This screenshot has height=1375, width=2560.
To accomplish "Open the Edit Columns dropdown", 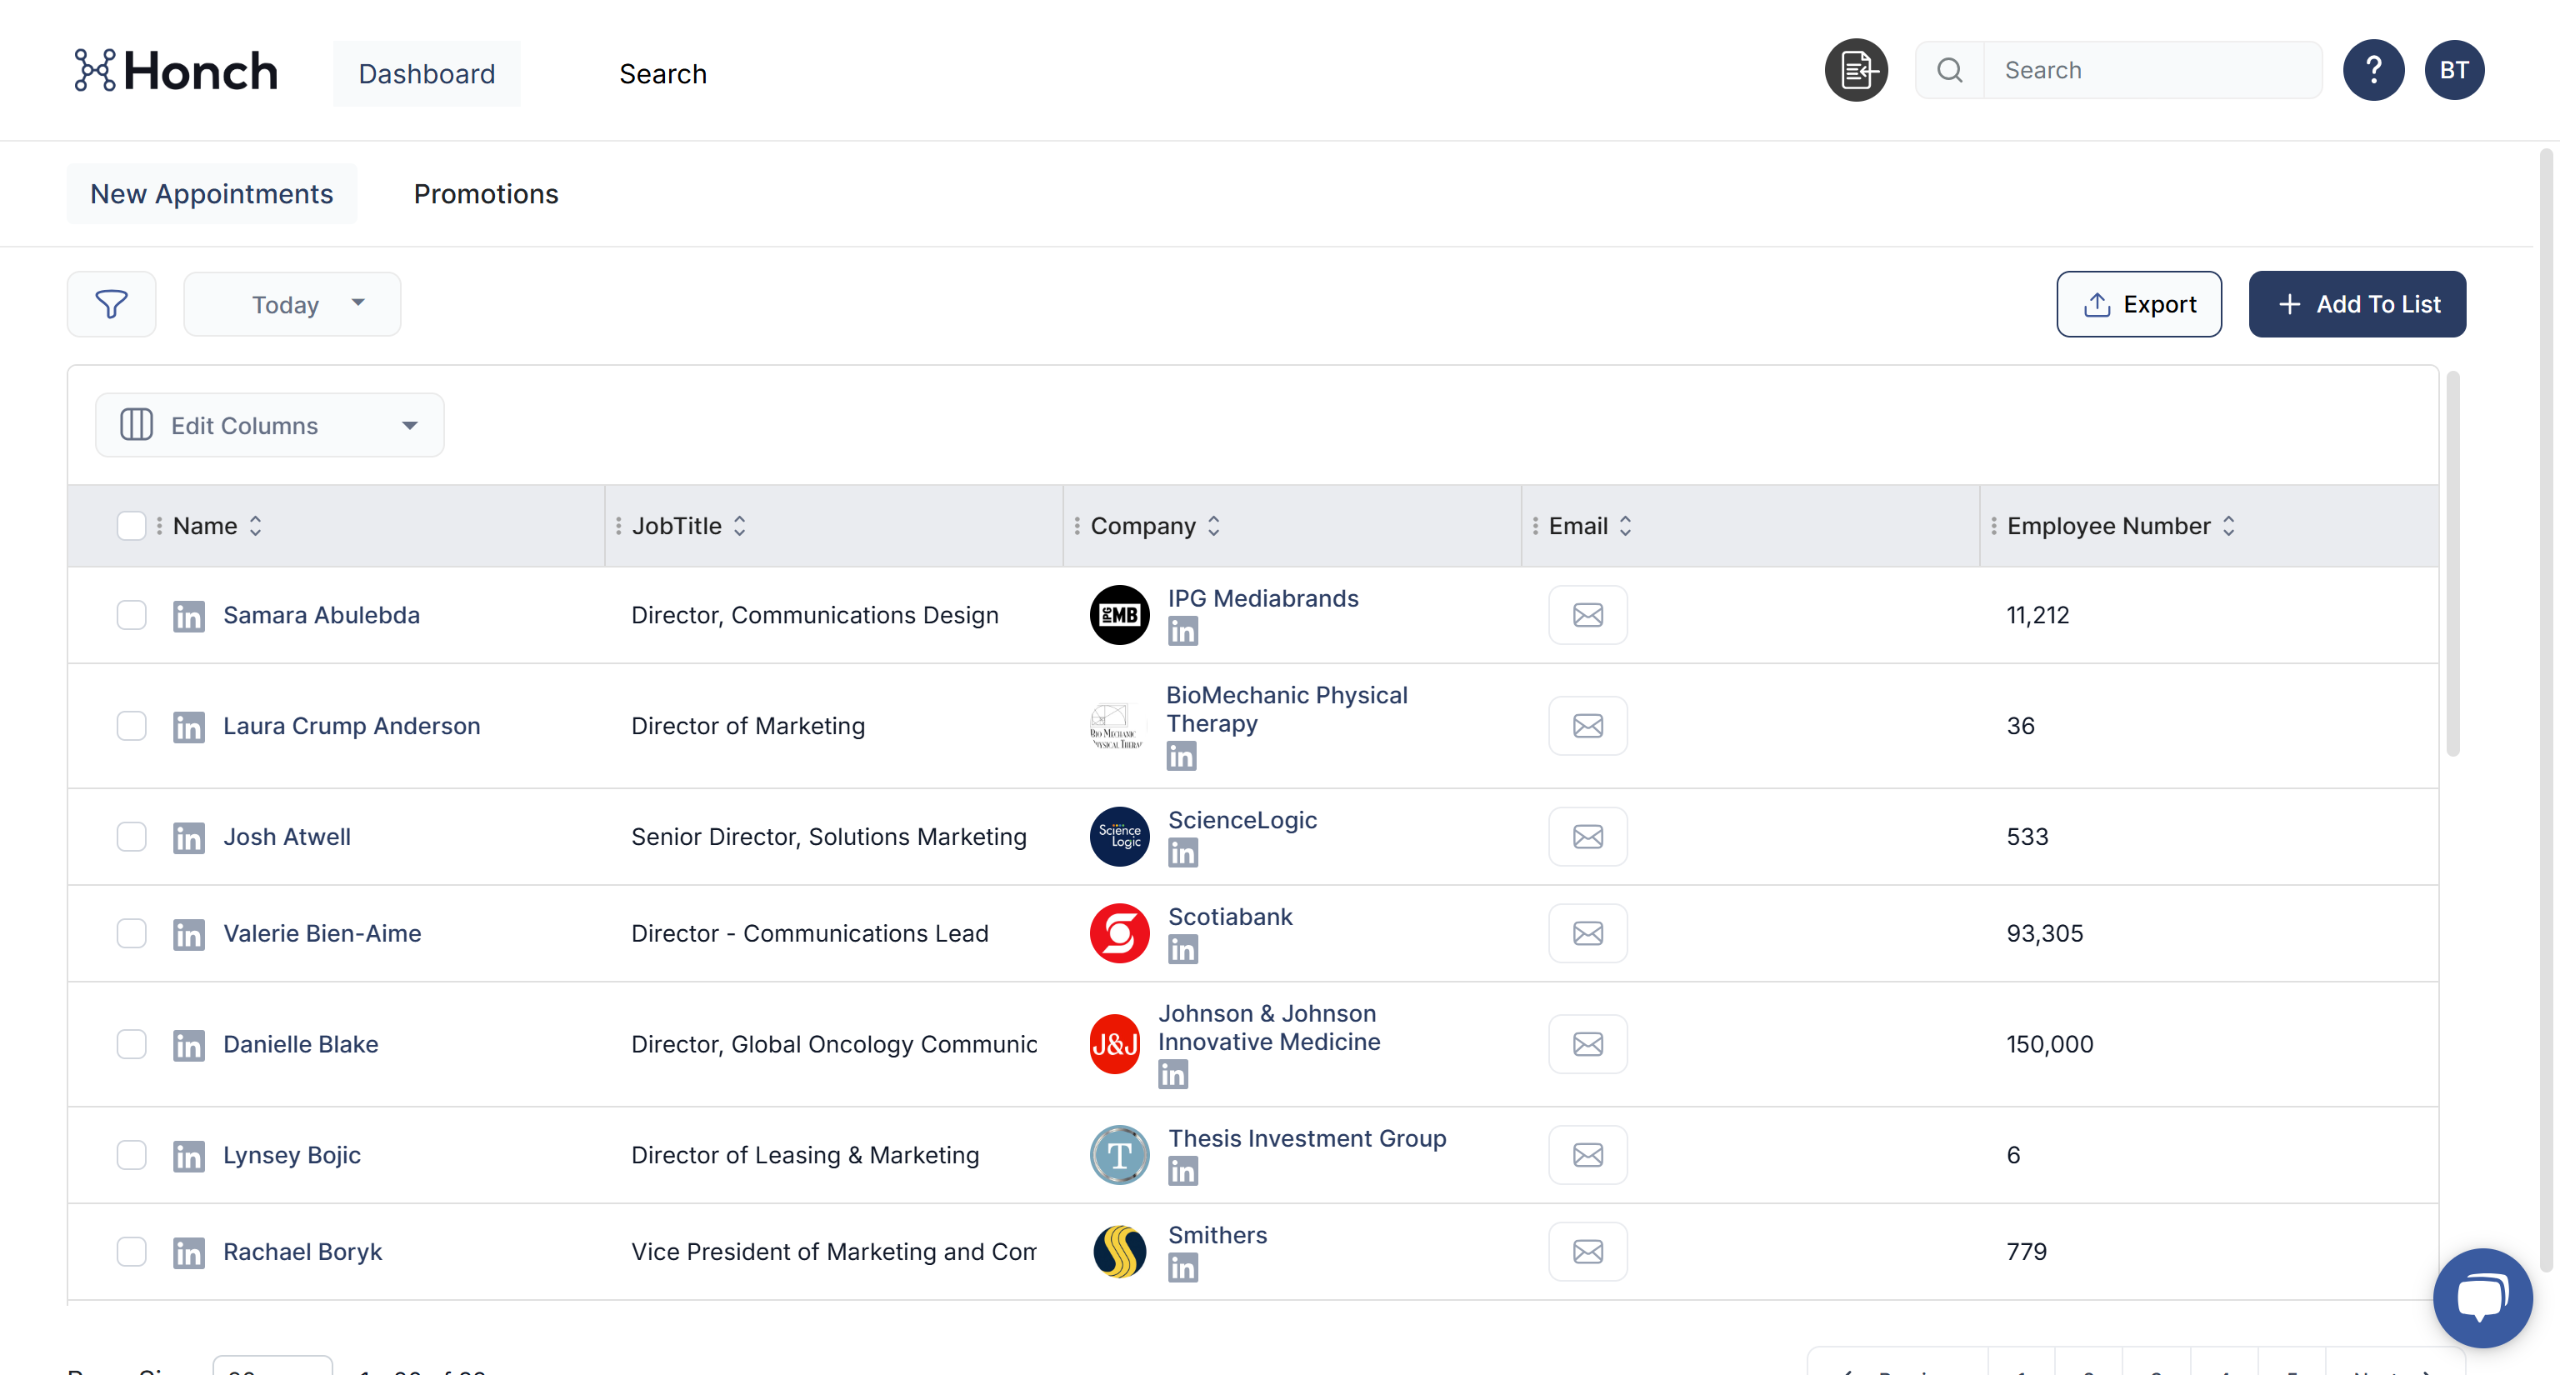I will pyautogui.click(x=269, y=425).
